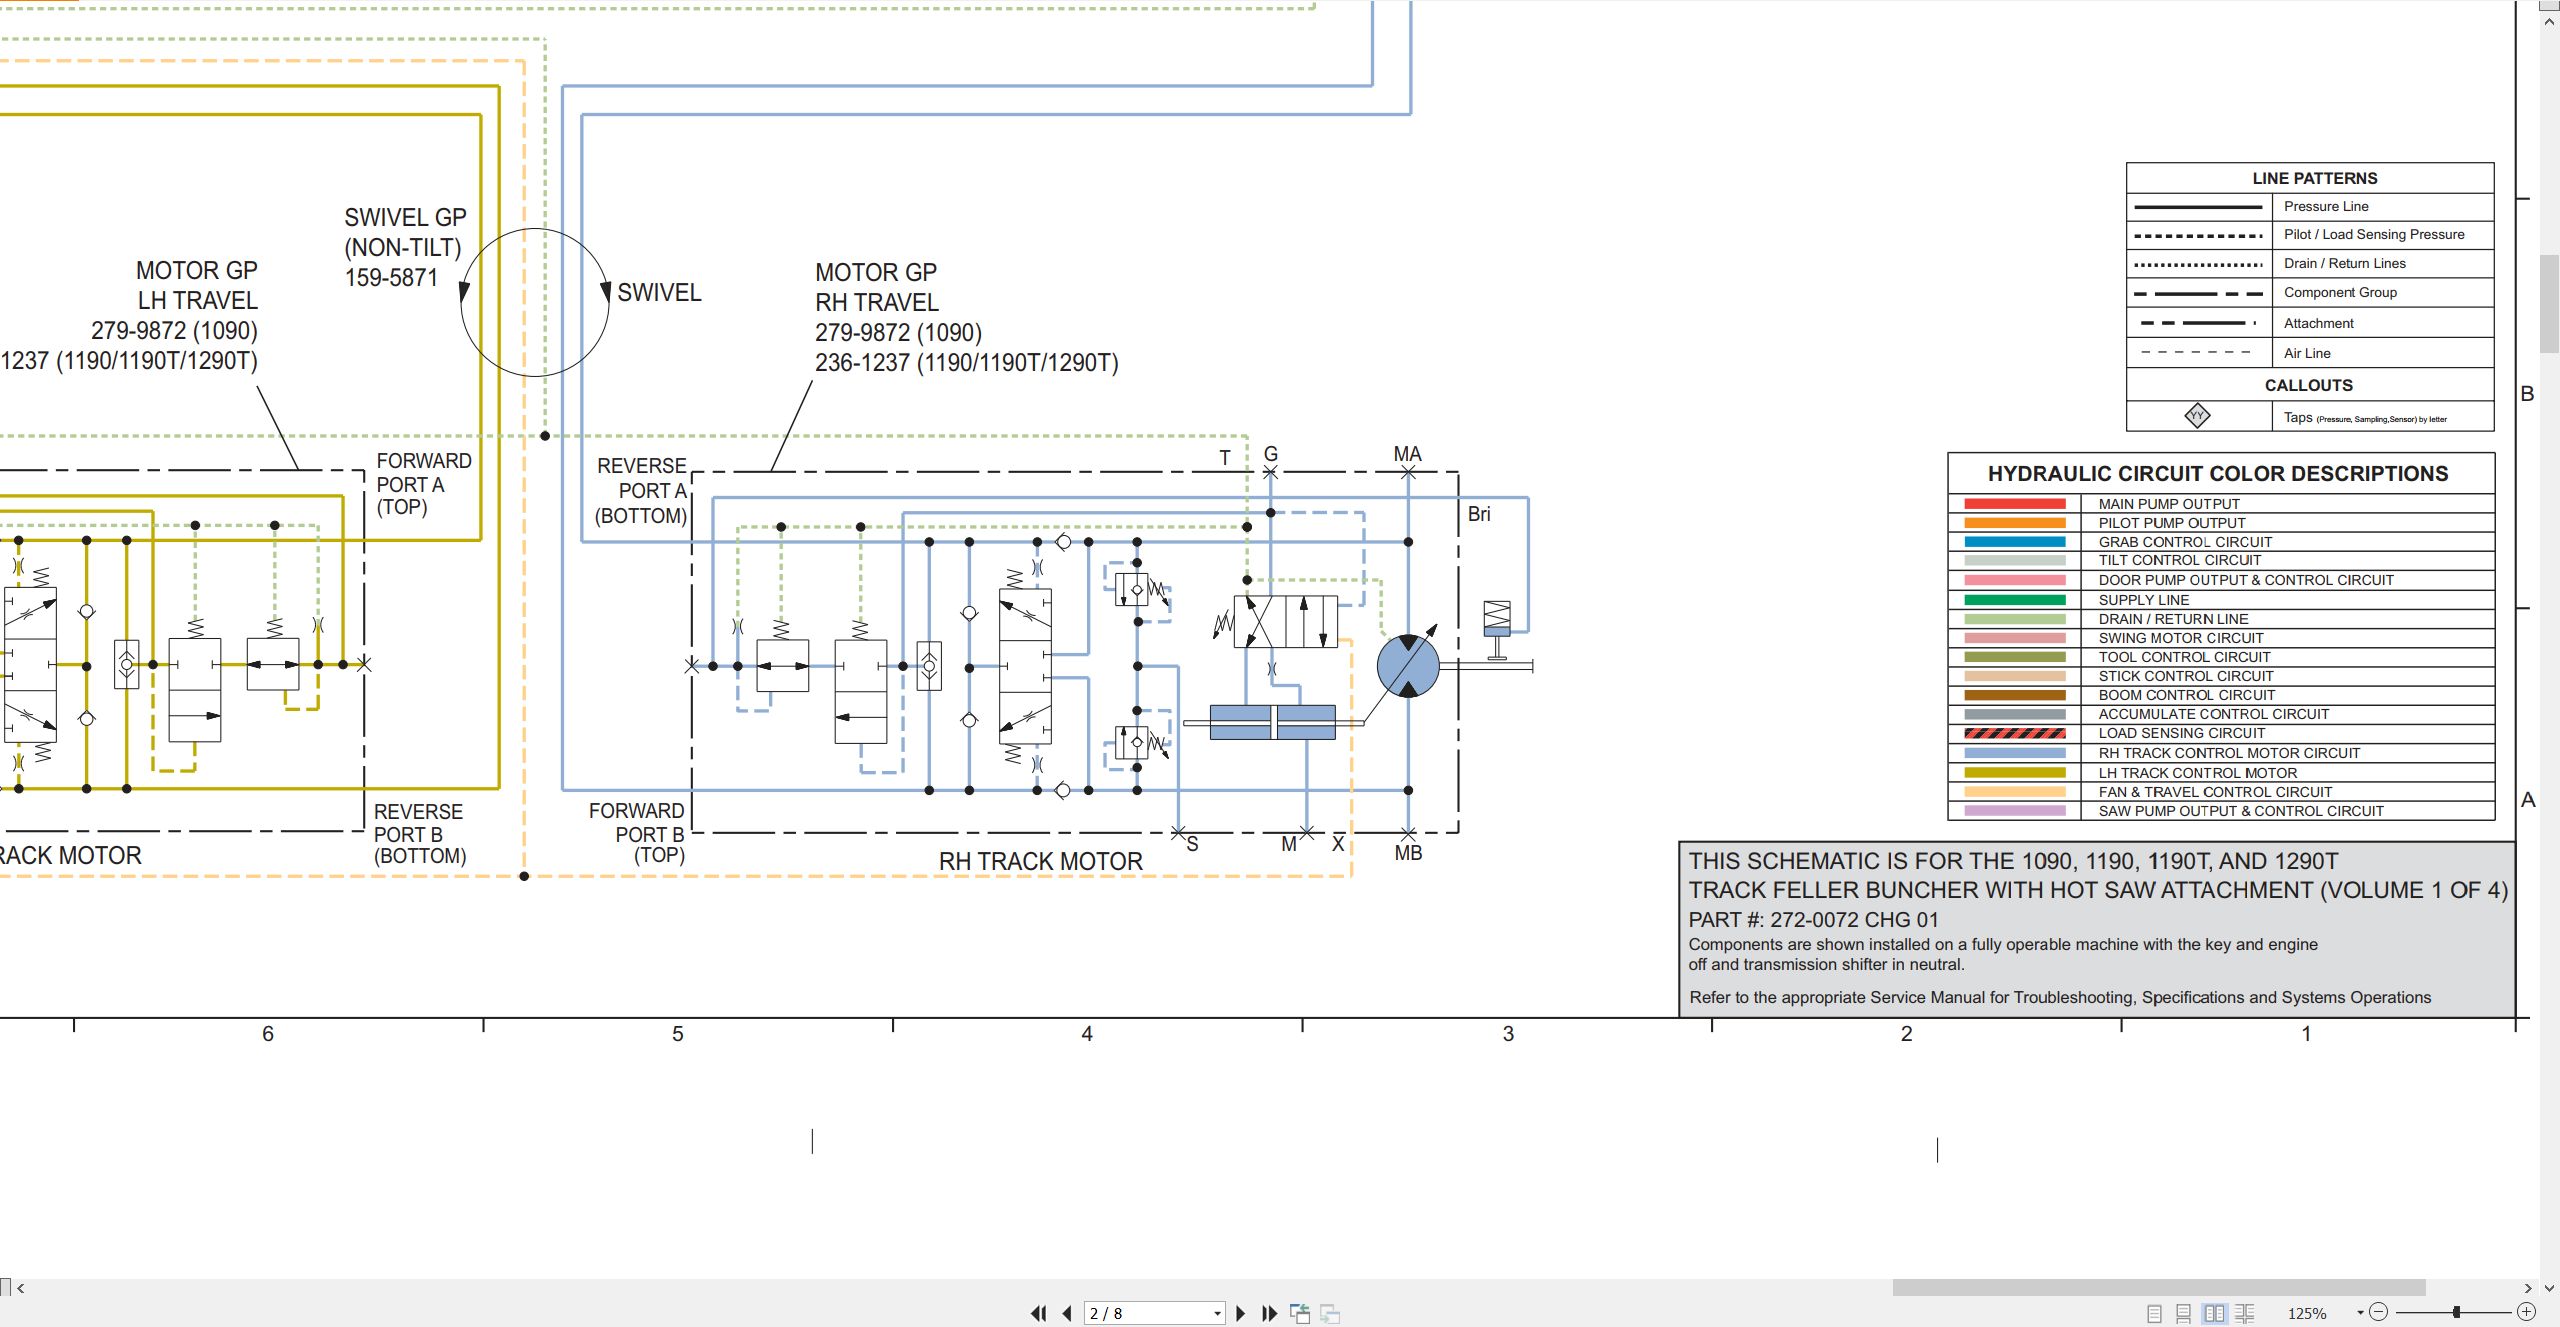2560x1327 pixels.
Task: Go to the first page
Action: 1038,1313
